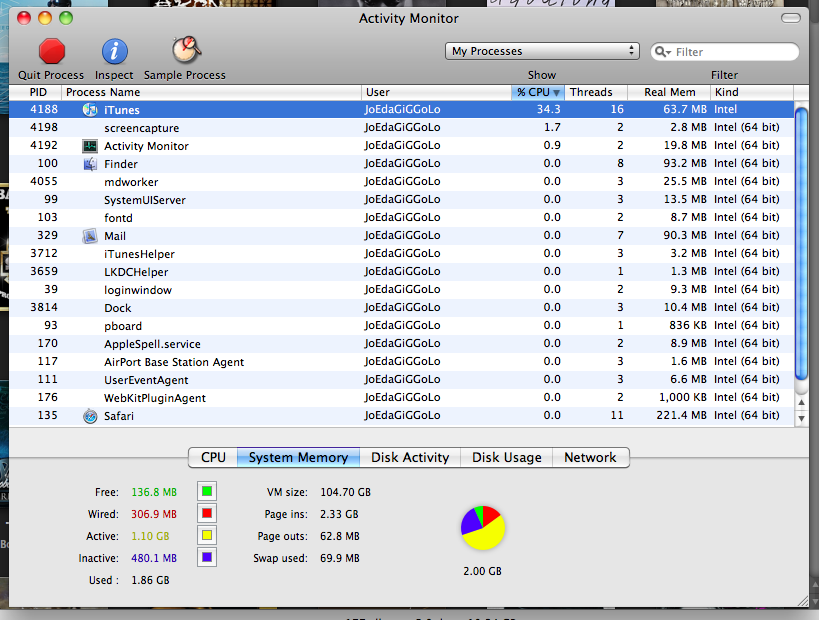This screenshot has height=620, width=819.
Task: Click the red Quit Process stop icon
Action: [52, 52]
